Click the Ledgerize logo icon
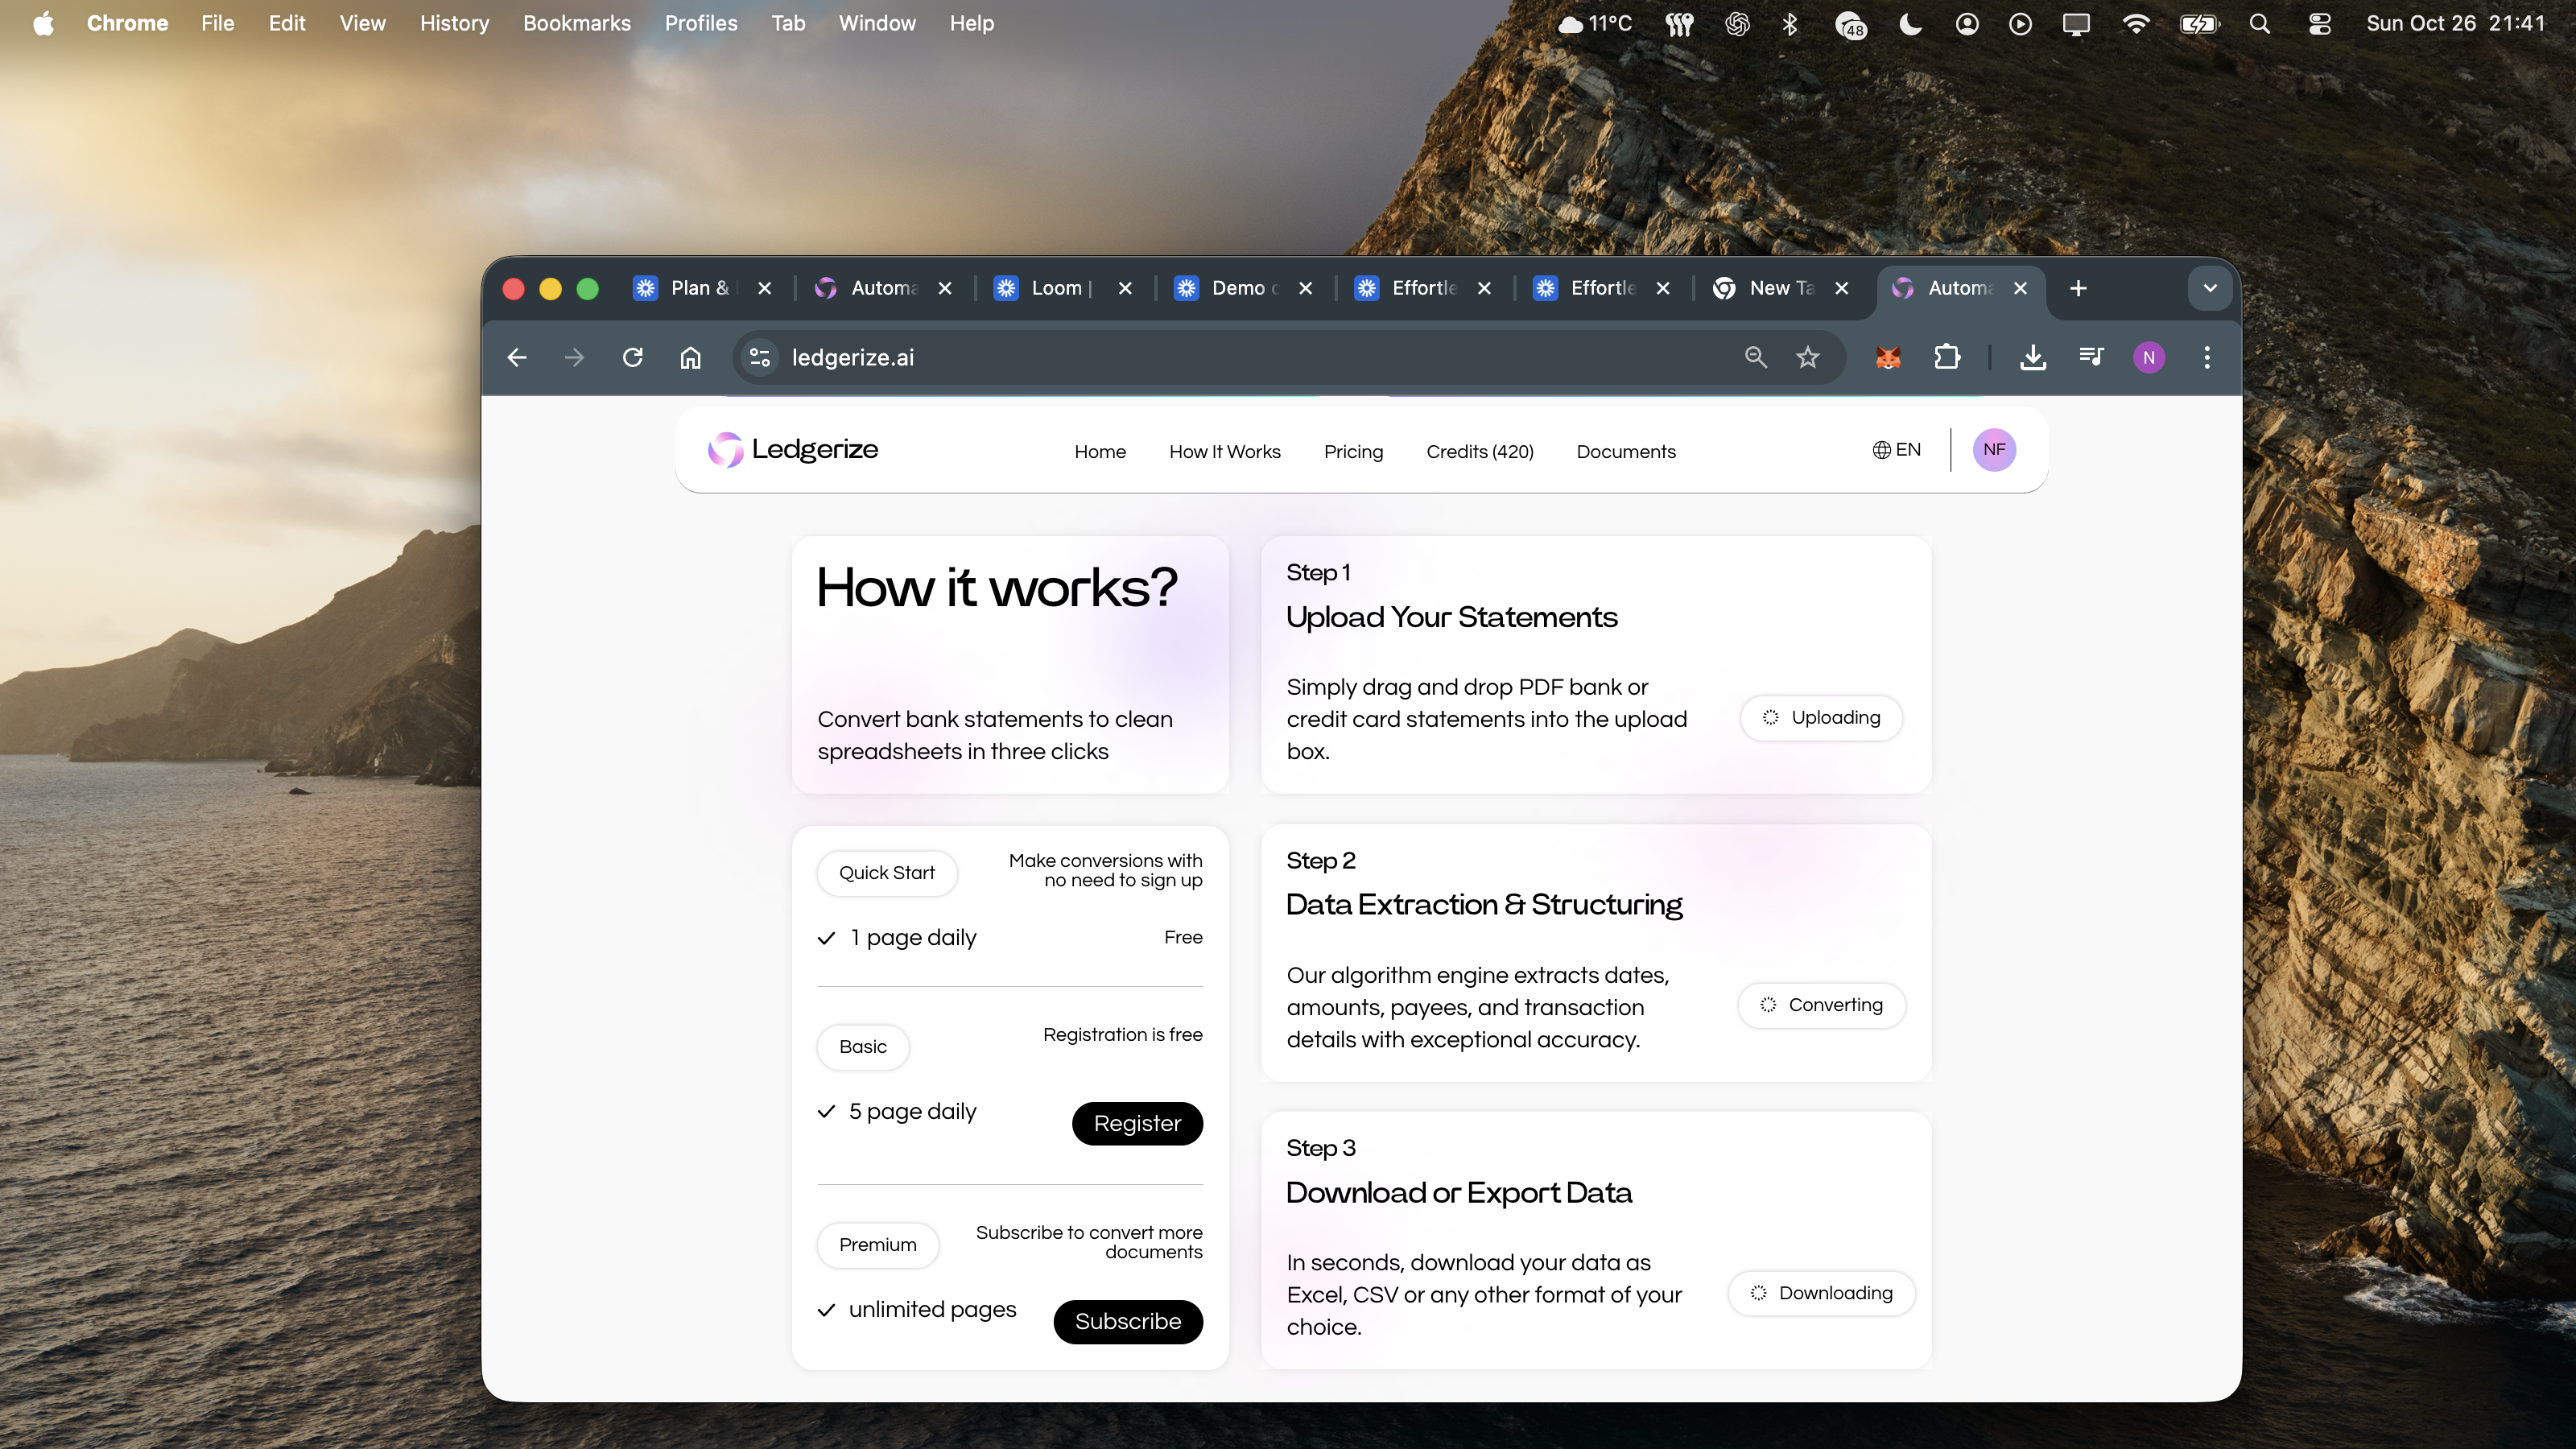This screenshot has width=2576, height=1449. pyautogui.click(x=725, y=450)
